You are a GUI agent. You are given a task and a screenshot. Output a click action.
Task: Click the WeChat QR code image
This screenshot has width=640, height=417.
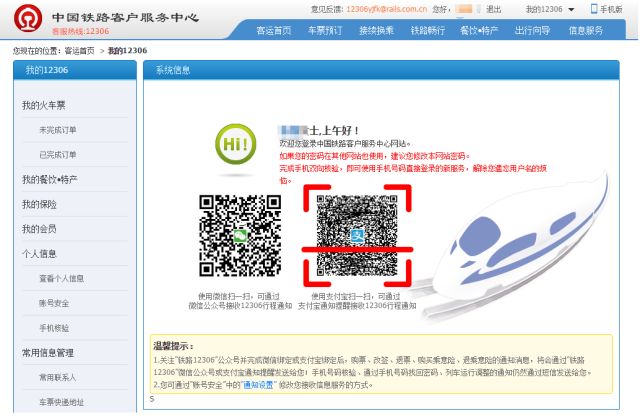coord(240,235)
